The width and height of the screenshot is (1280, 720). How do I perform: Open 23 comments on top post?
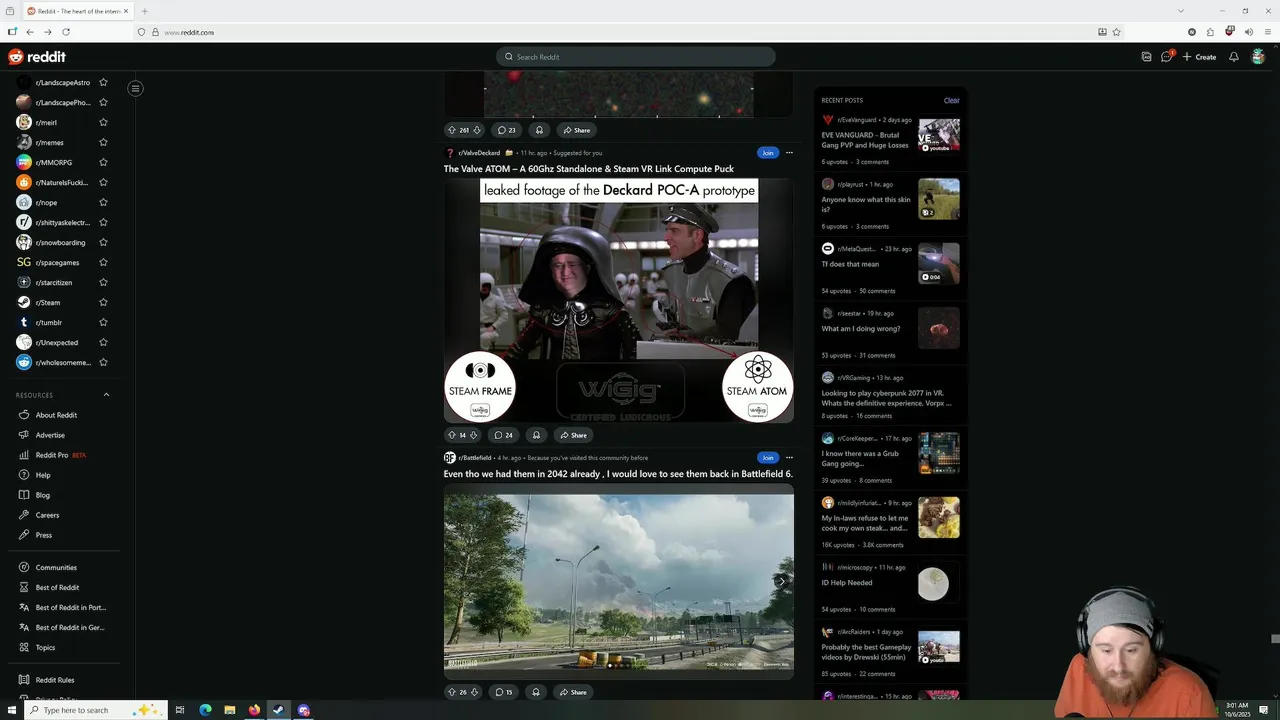(506, 130)
